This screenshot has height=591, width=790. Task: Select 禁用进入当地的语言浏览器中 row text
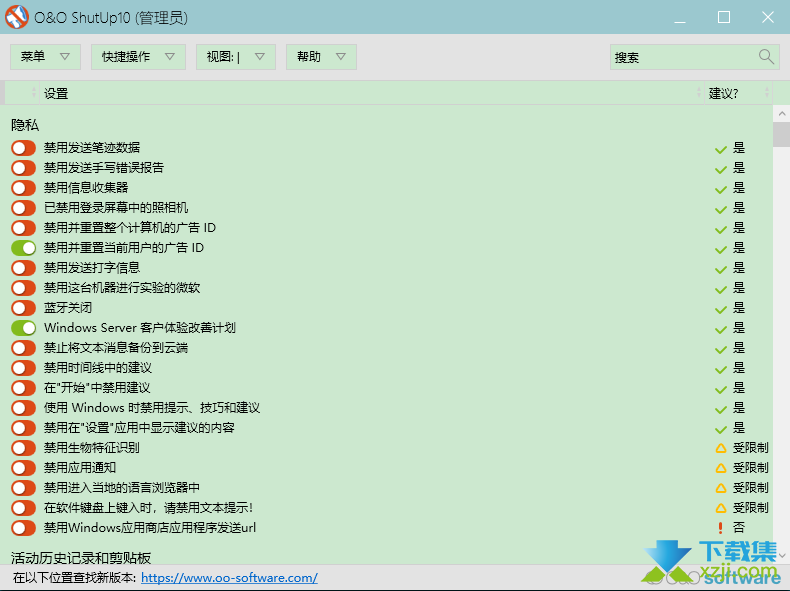click(122, 488)
